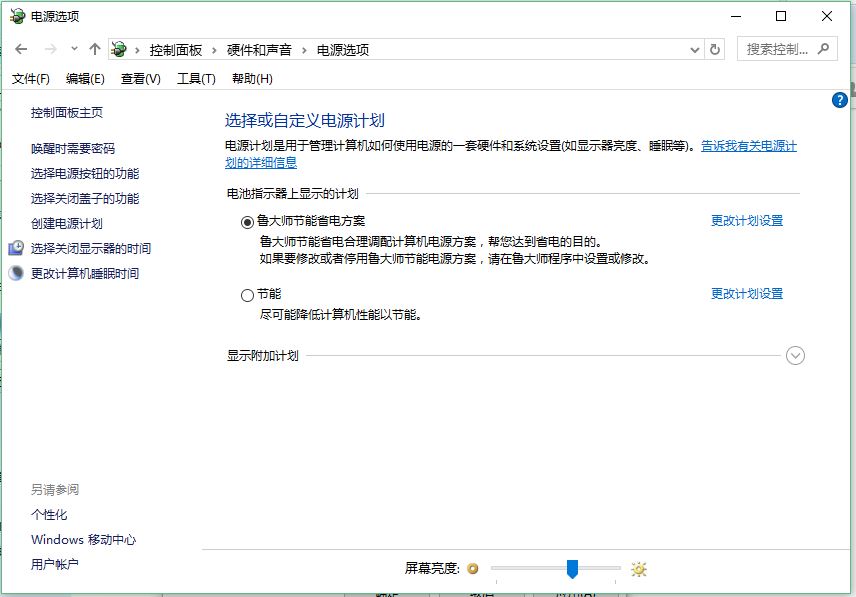Click 更改计划设置 for 节能 plan
Viewport: 856px width, 597px height.
click(x=747, y=294)
